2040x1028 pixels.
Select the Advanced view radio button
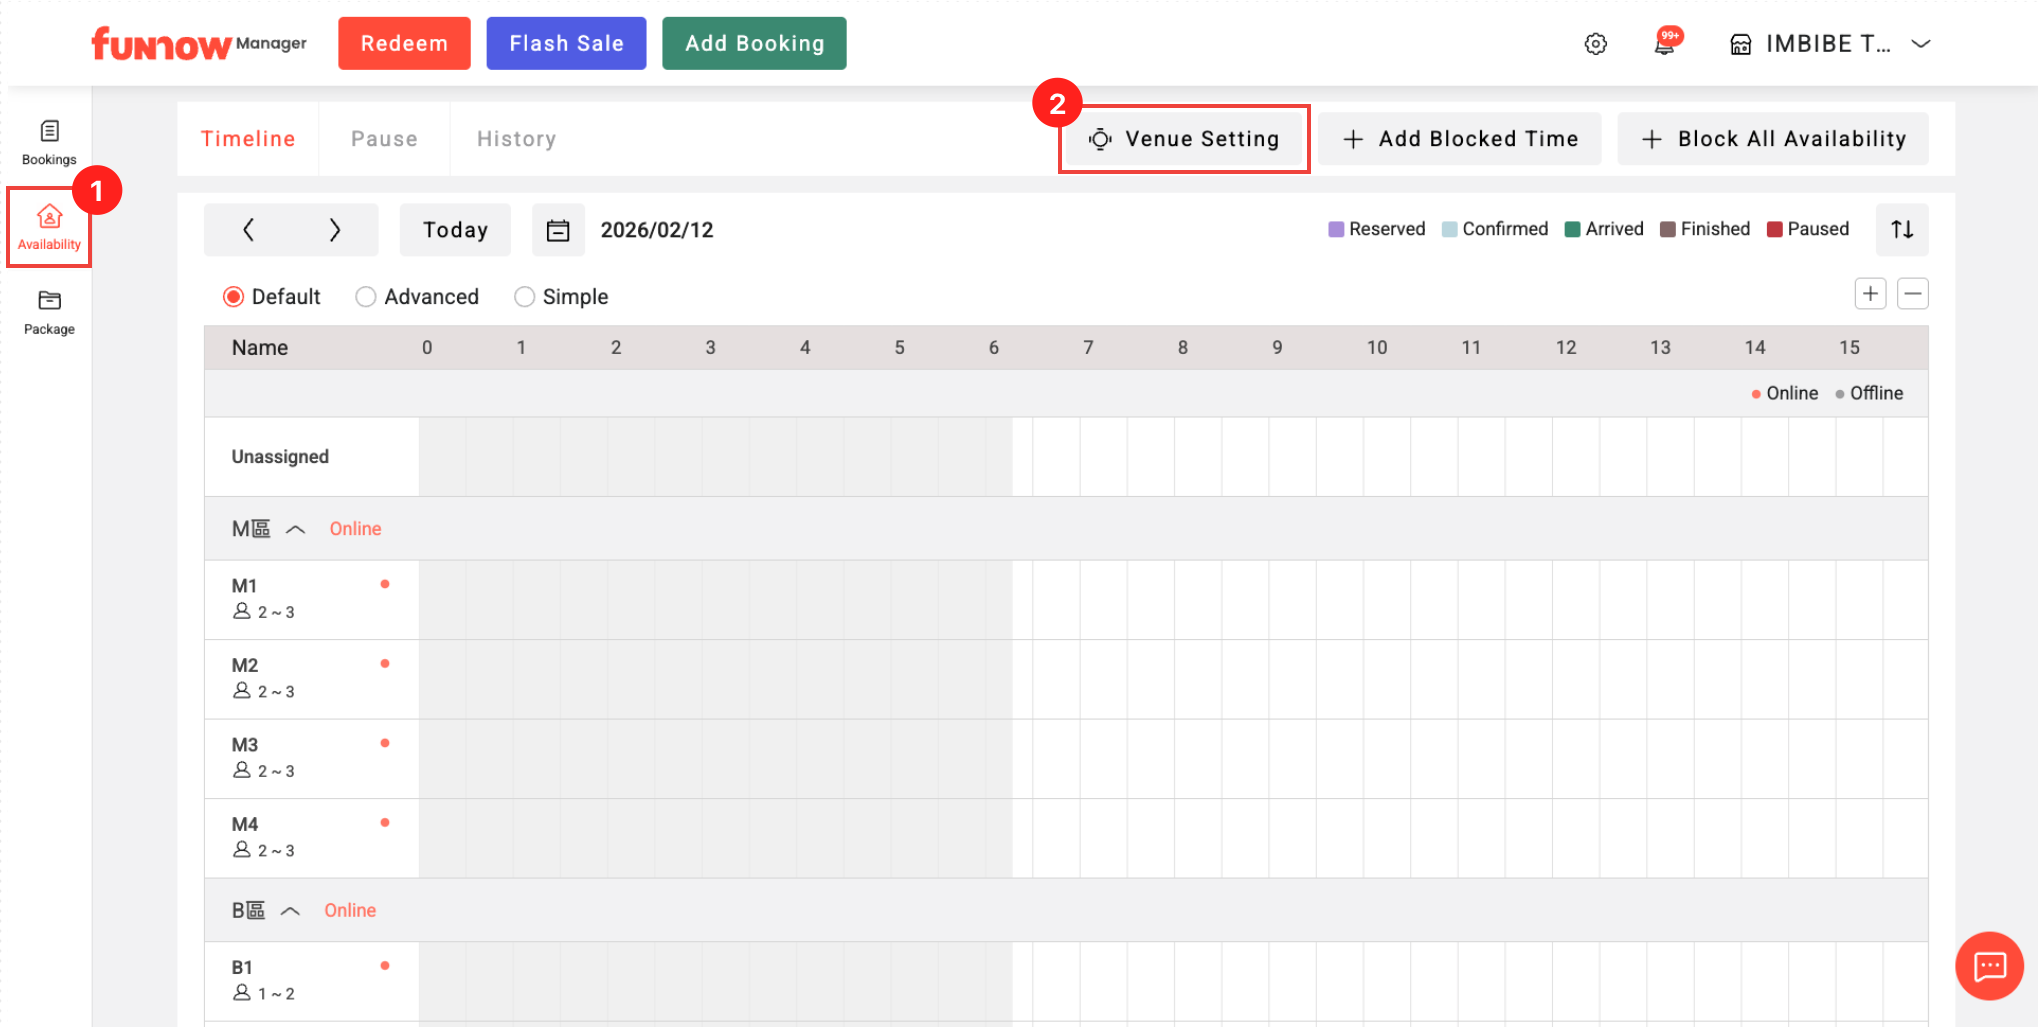tap(366, 297)
